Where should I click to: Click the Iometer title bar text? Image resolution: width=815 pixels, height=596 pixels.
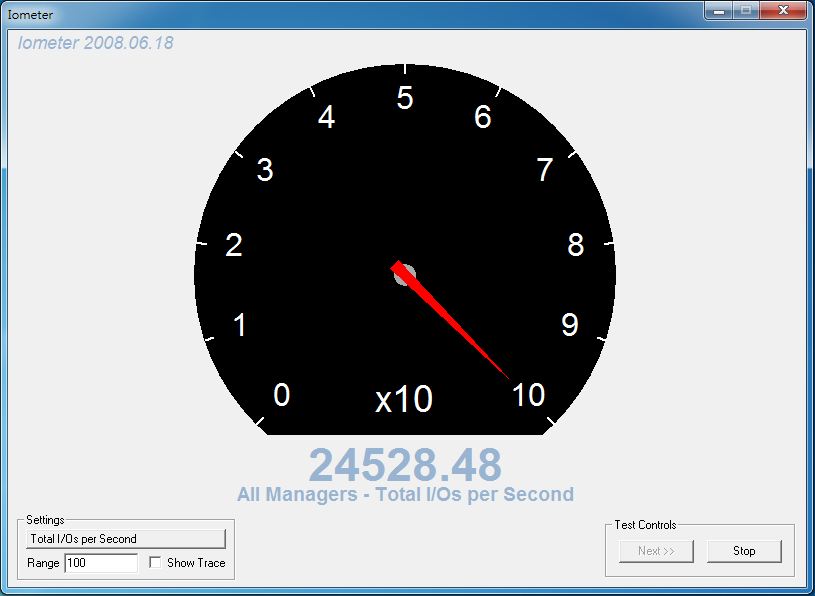pyautogui.click(x=31, y=15)
